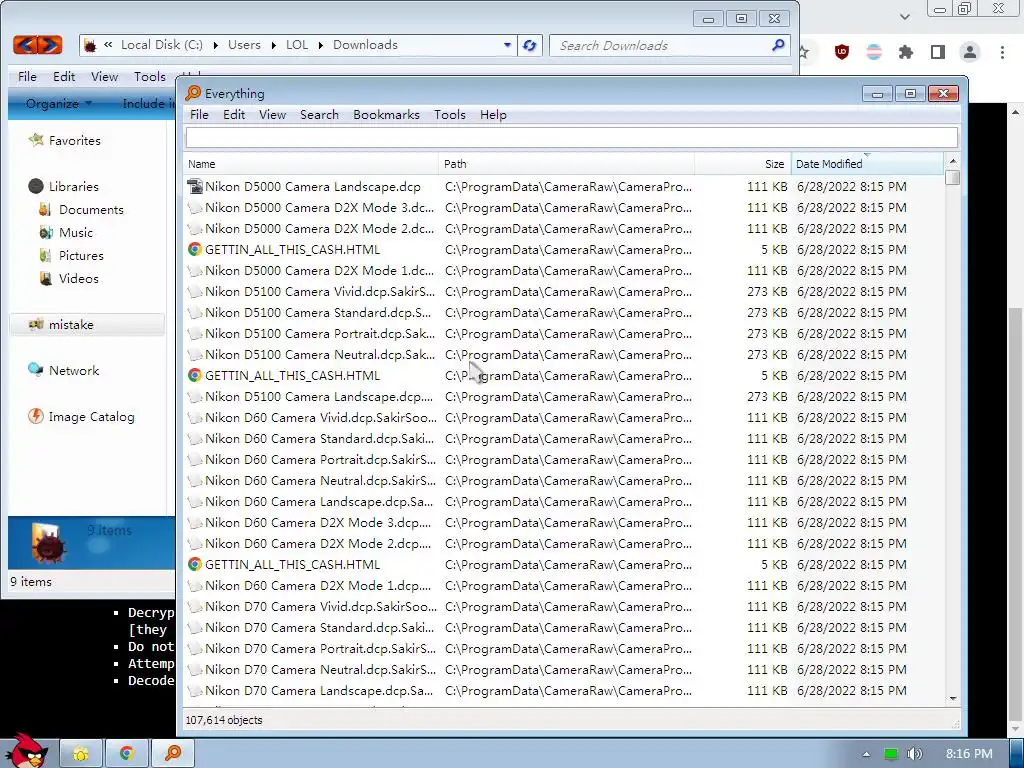
Task: Select Nikon D5100 Camera Standard.dcp file
Action: click(318, 313)
